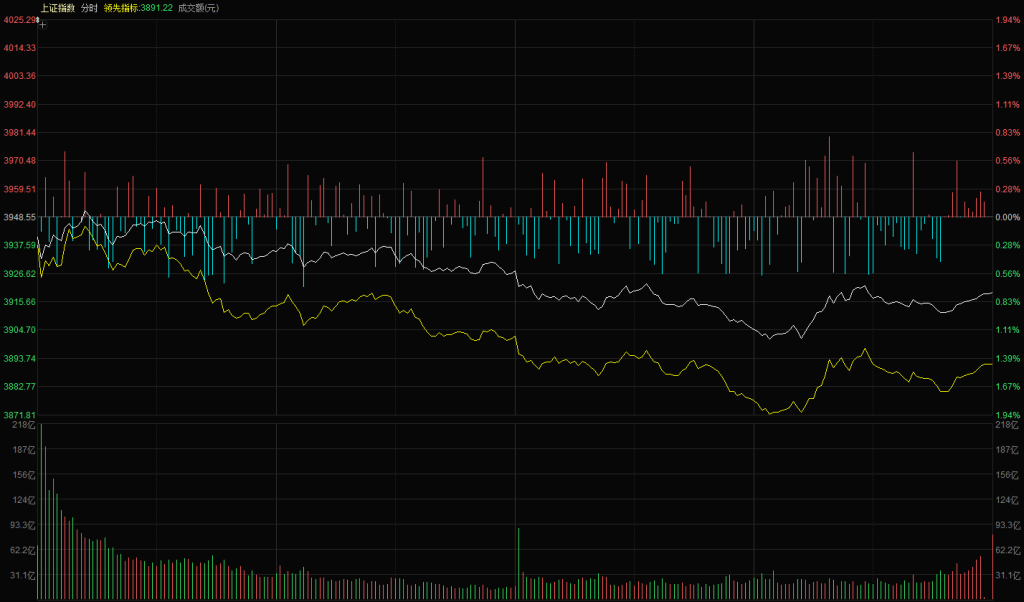Click the 3891.22 leading indicator value

[158, 7]
